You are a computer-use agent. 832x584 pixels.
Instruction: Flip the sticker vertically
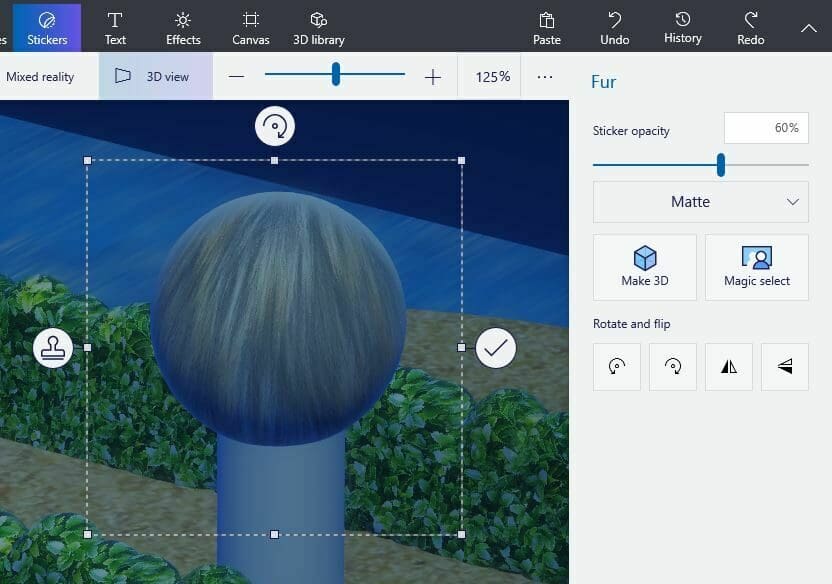pos(785,367)
